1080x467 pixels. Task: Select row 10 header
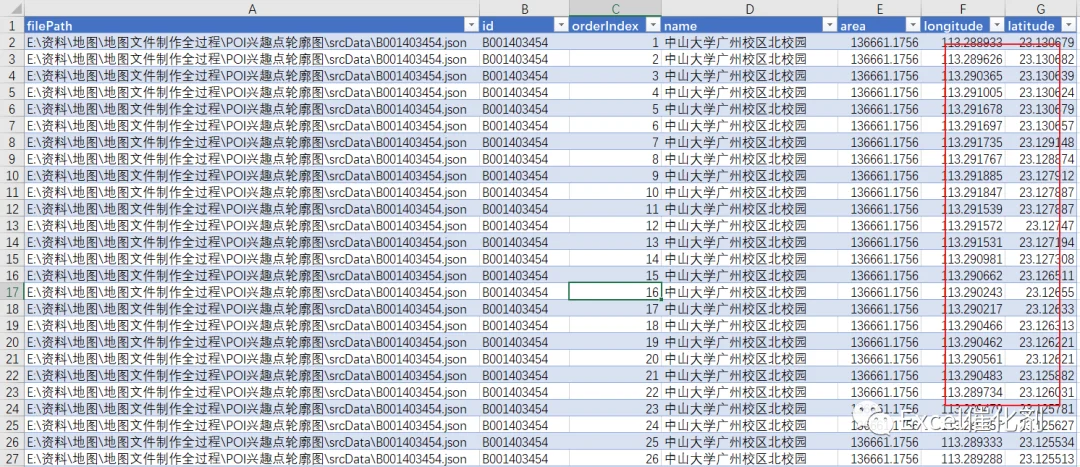(12, 176)
